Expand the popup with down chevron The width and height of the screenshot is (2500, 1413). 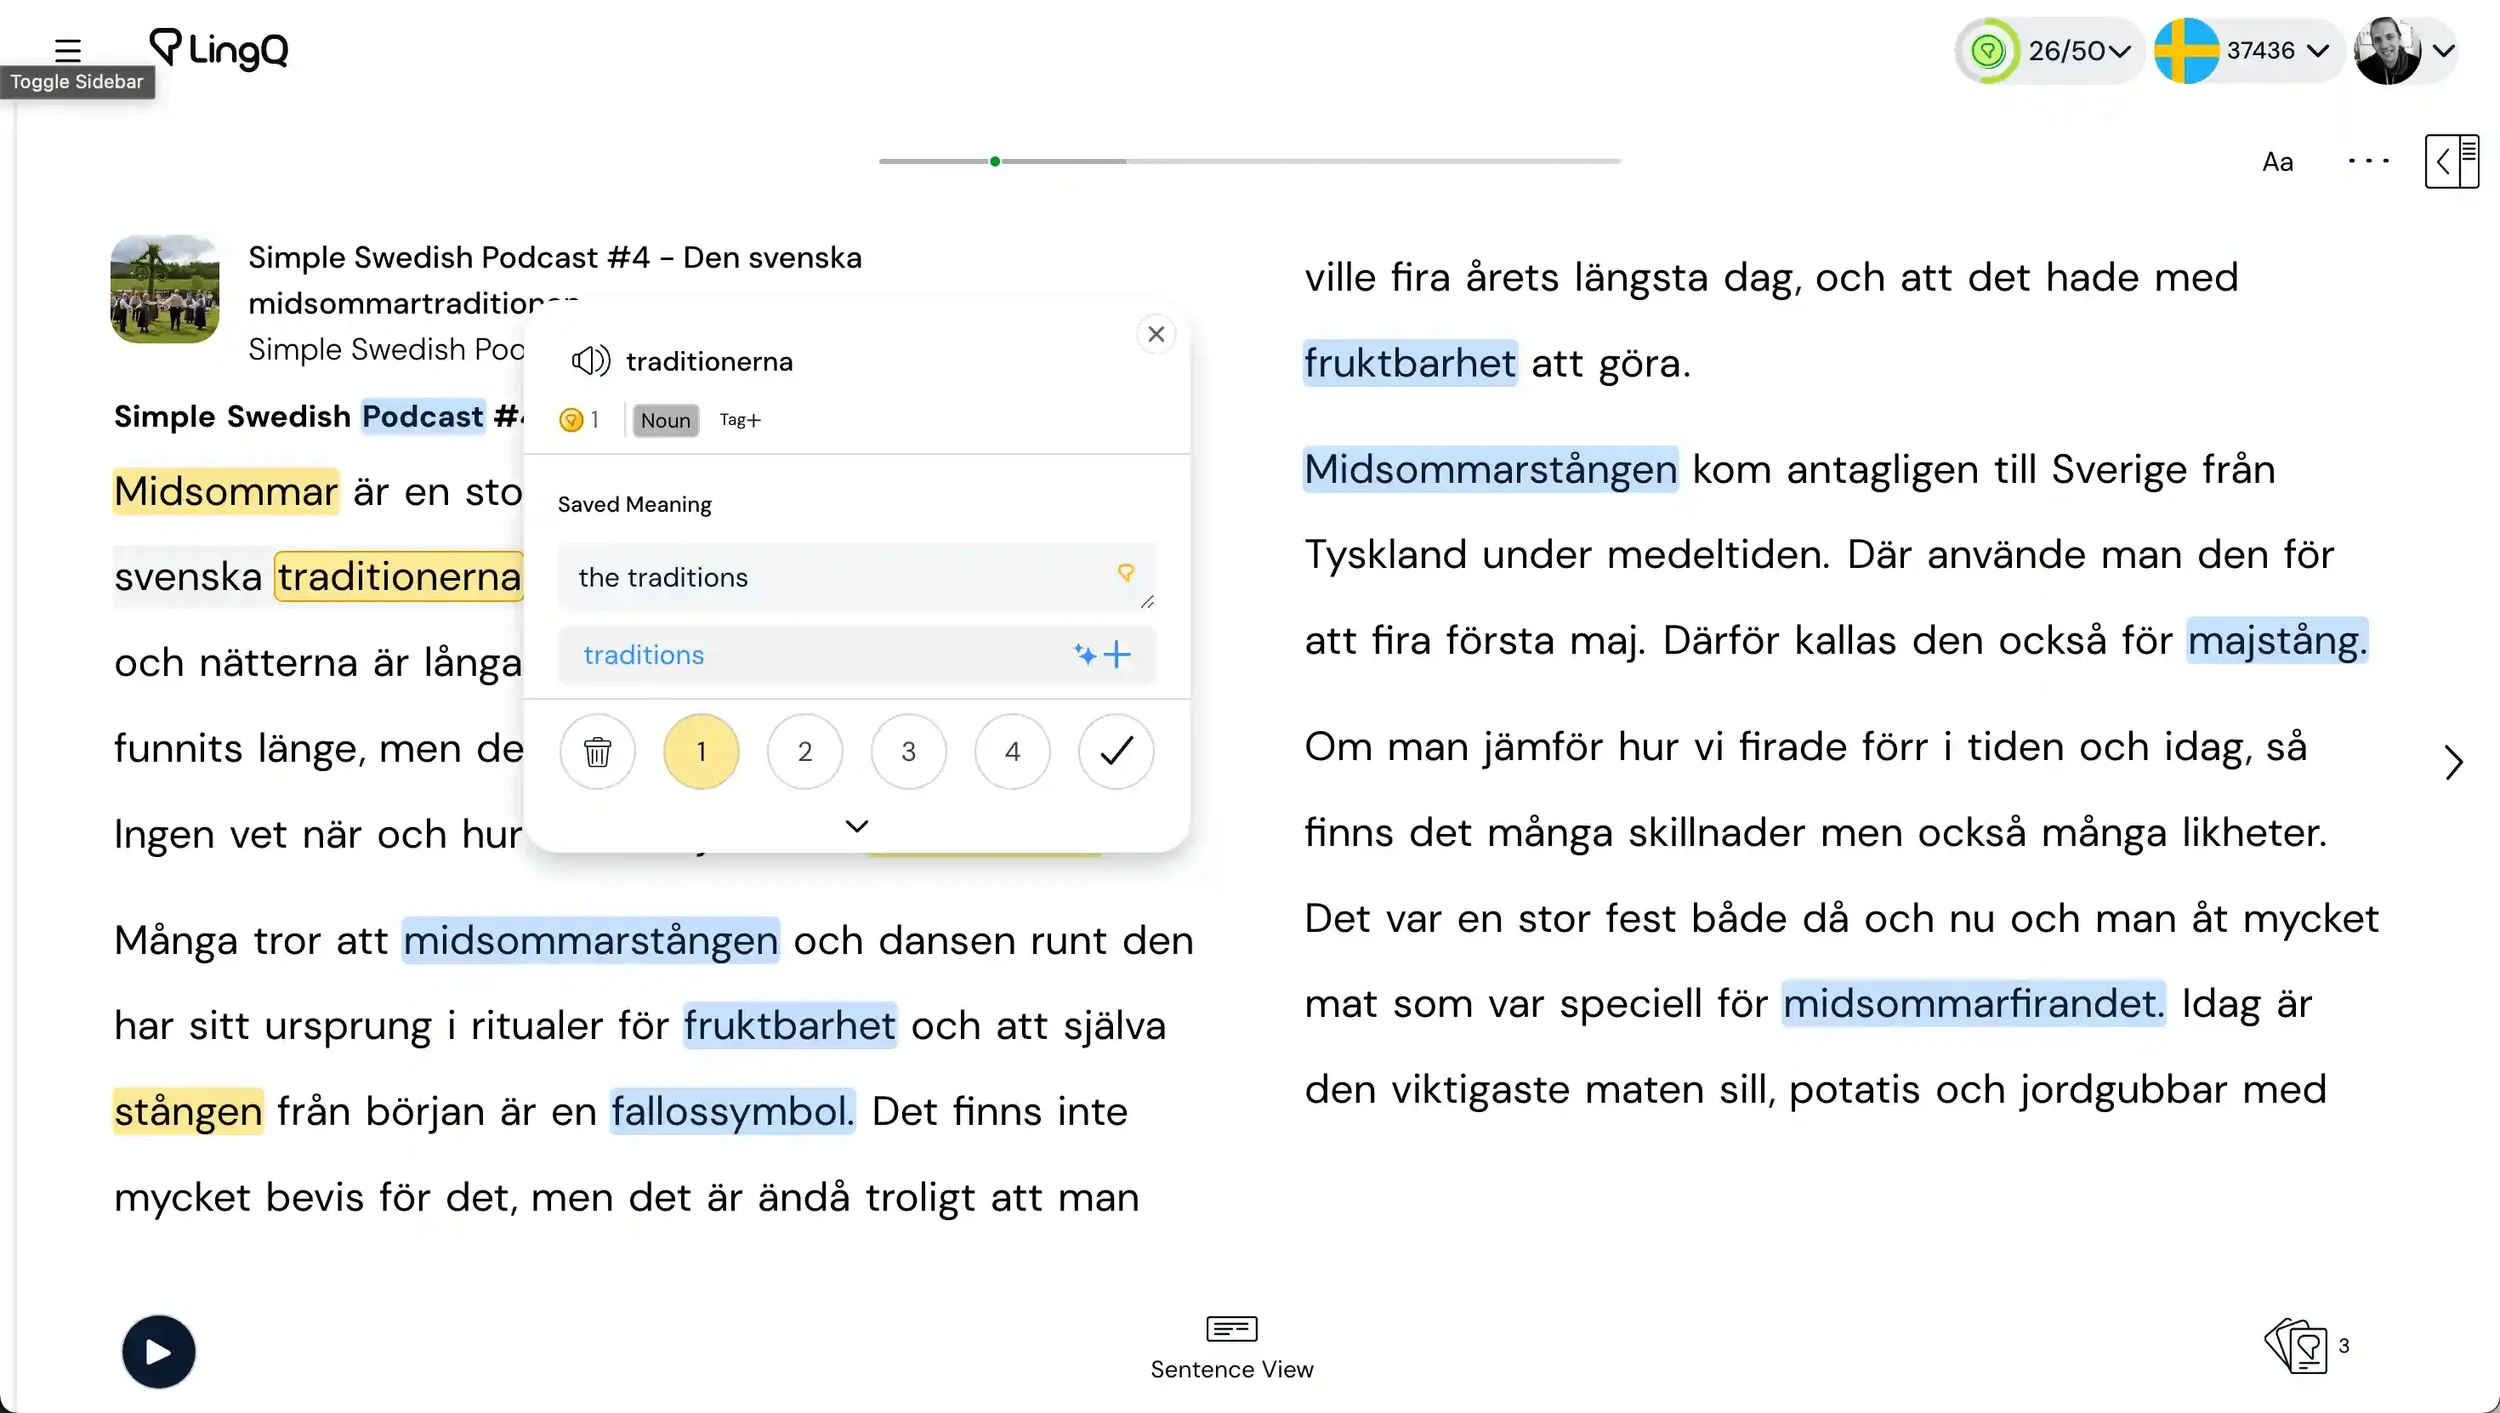point(857,826)
